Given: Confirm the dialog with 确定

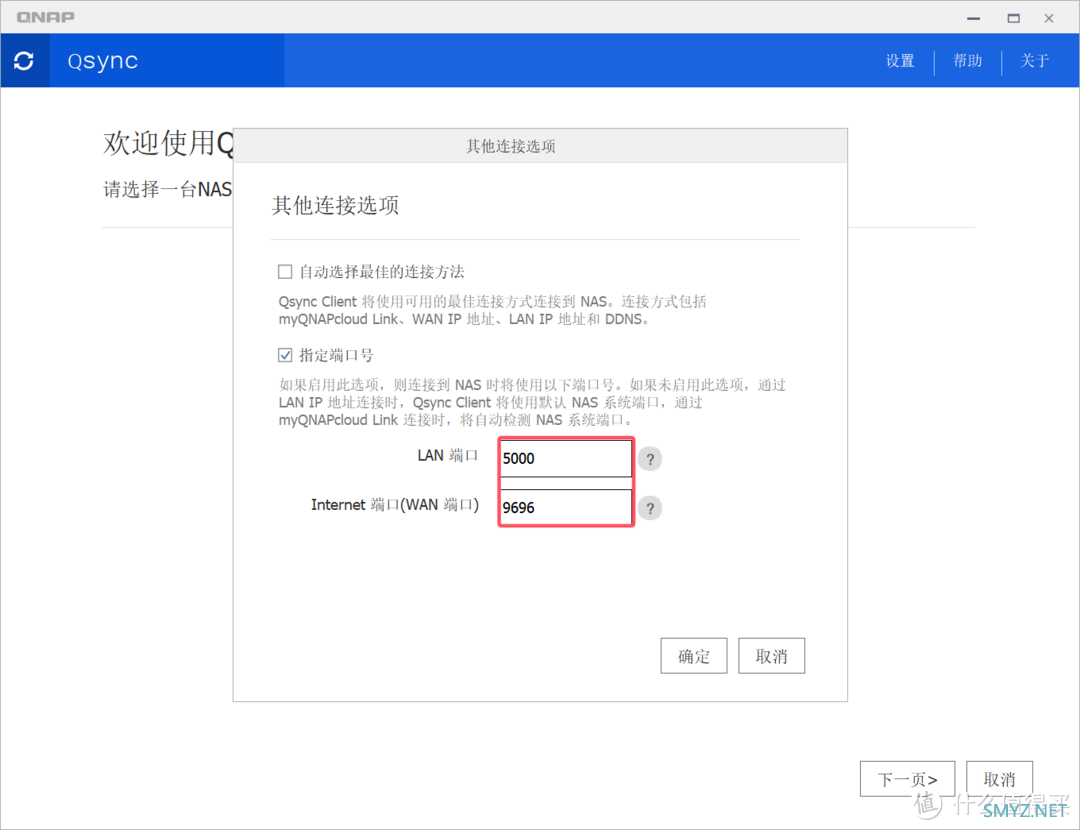Looking at the screenshot, I should [694, 656].
